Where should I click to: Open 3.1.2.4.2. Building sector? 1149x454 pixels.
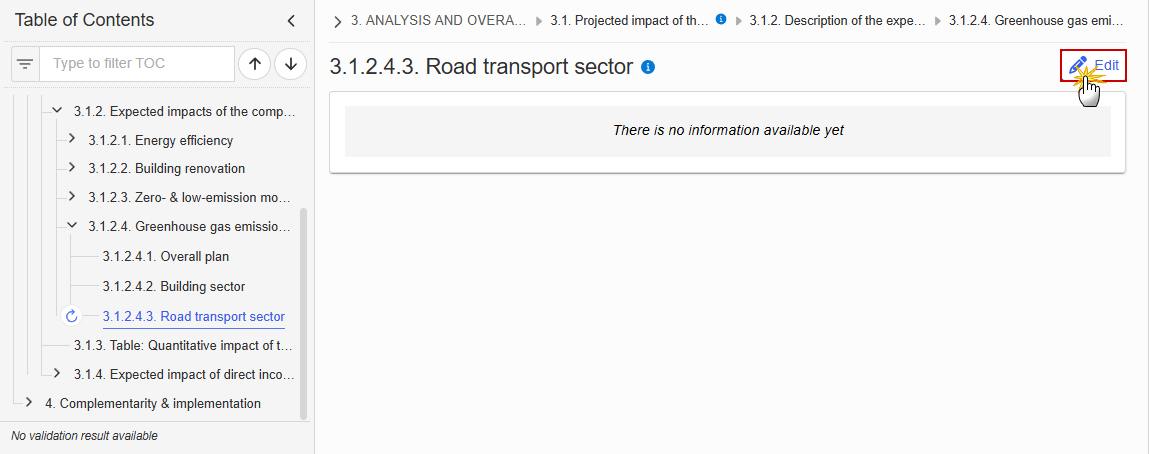174,286
